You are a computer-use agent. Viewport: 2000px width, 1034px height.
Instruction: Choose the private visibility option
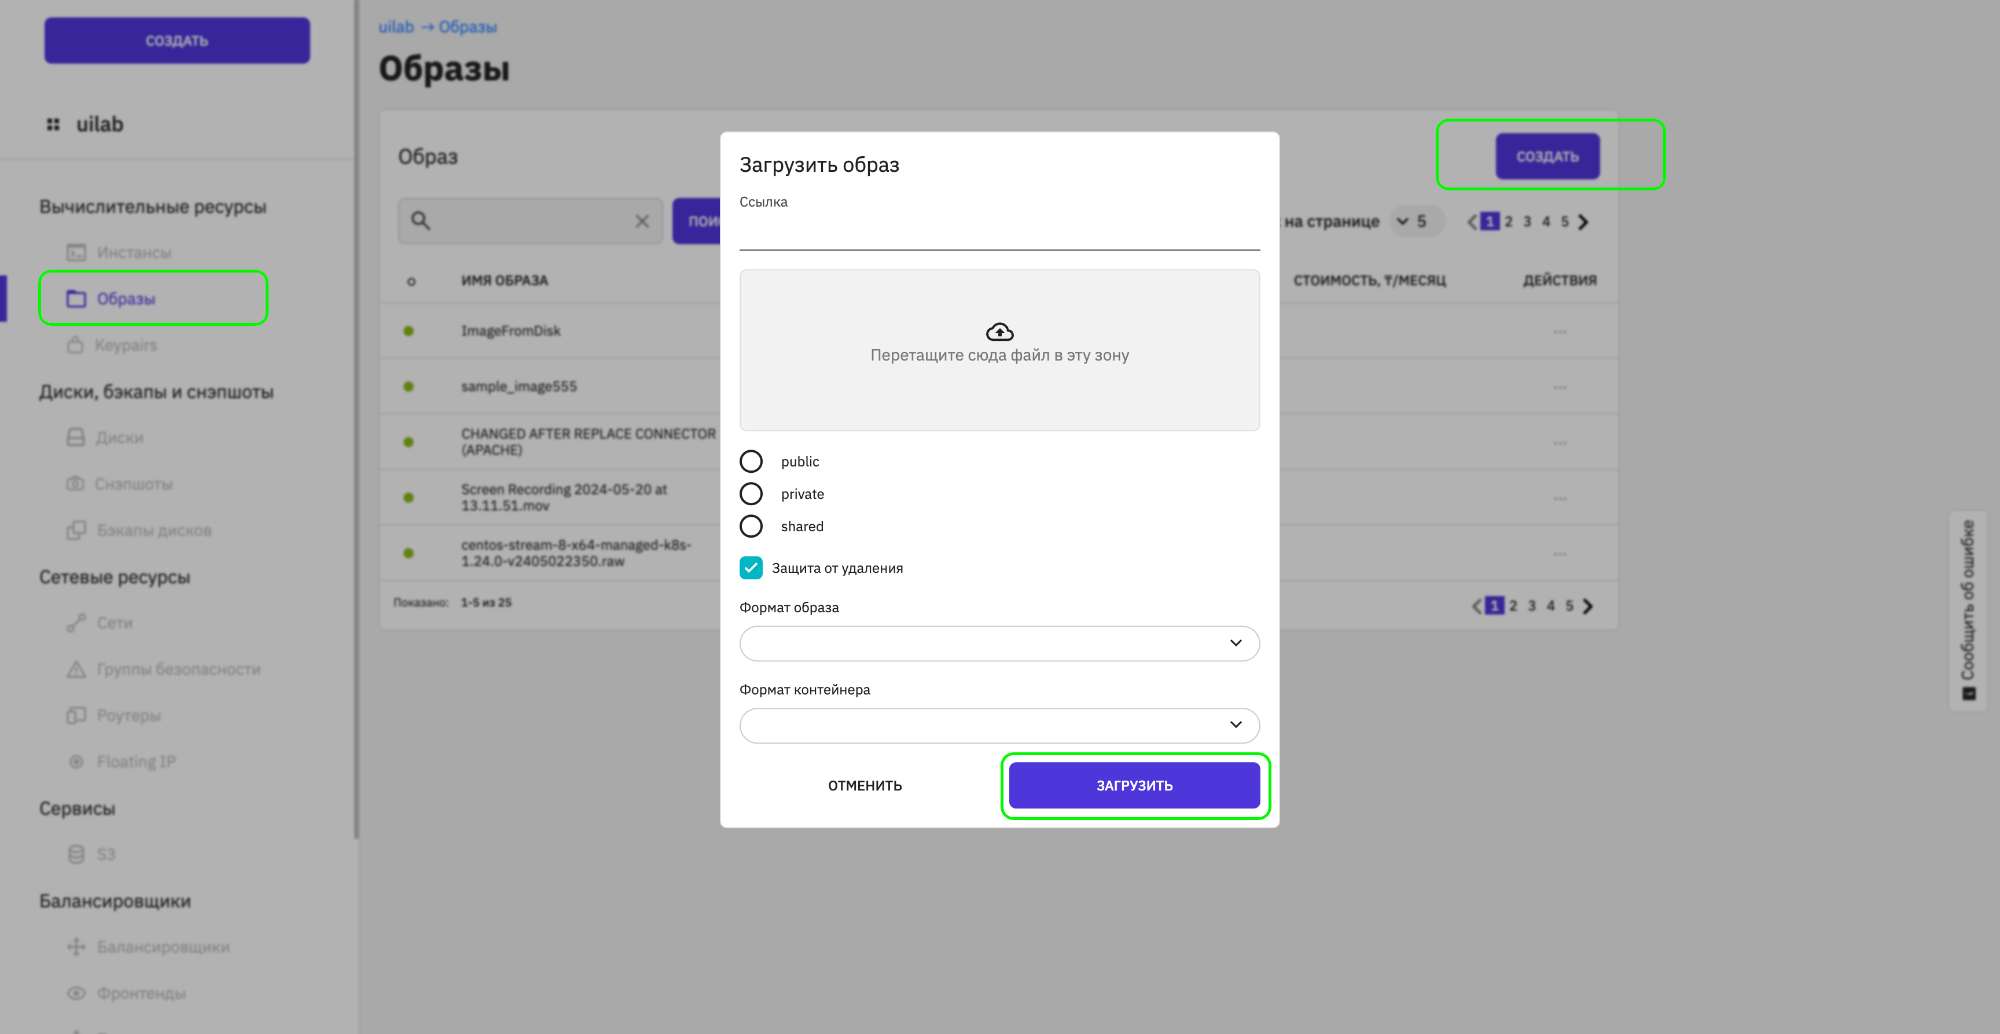751,494
